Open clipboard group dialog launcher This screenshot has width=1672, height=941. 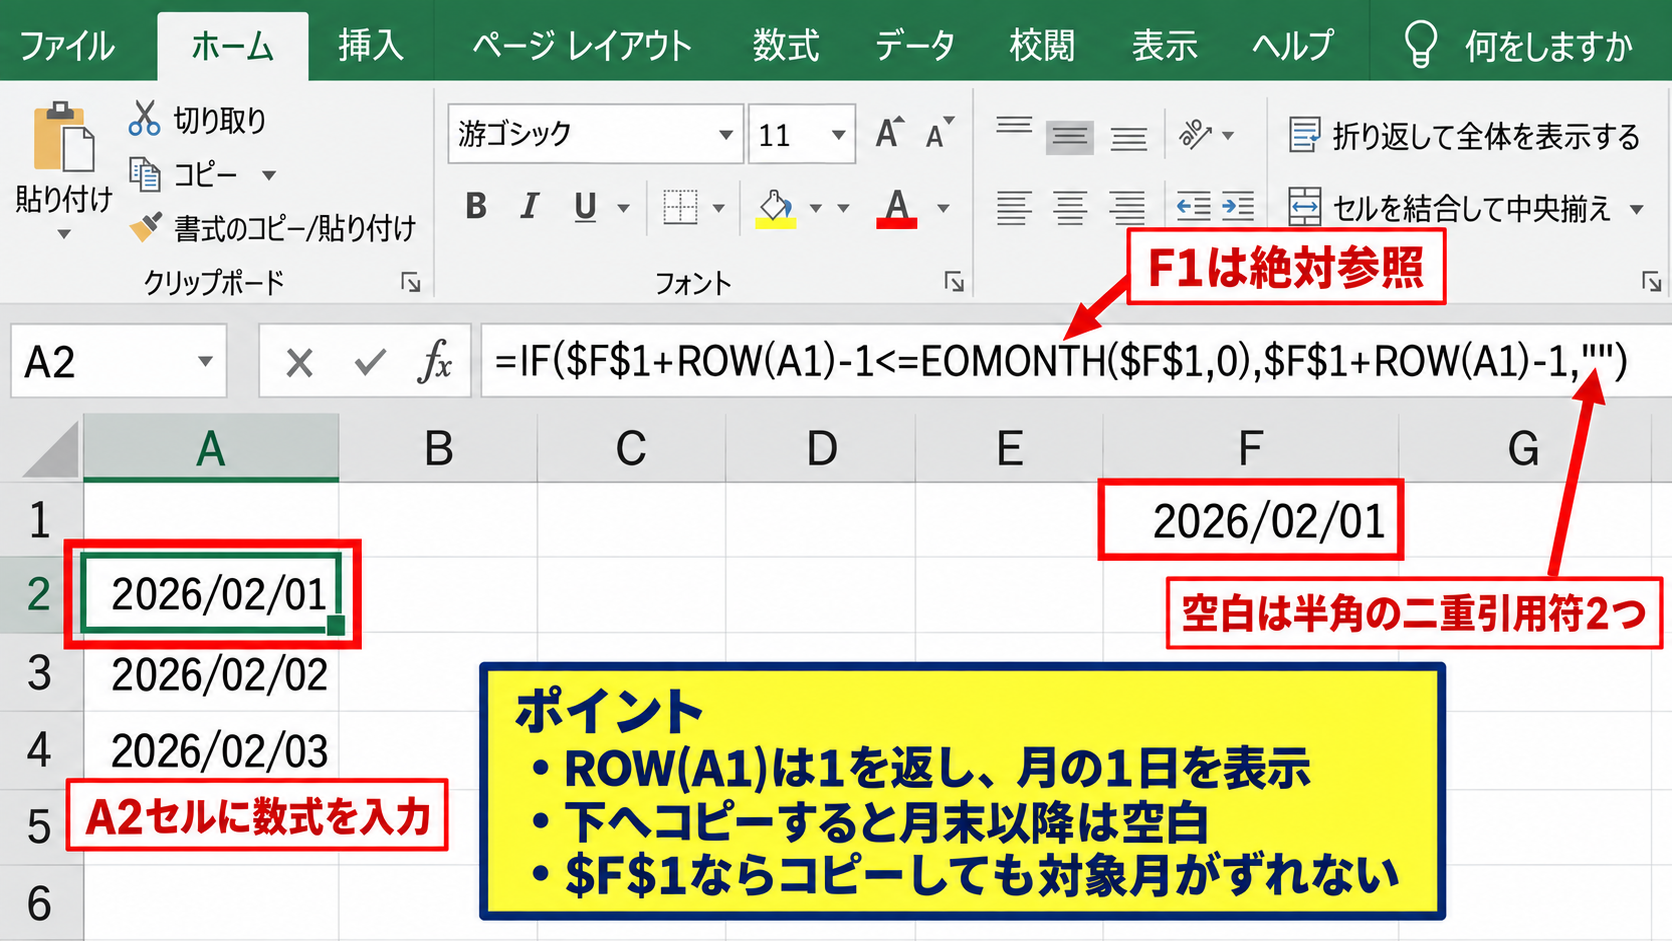410,283
